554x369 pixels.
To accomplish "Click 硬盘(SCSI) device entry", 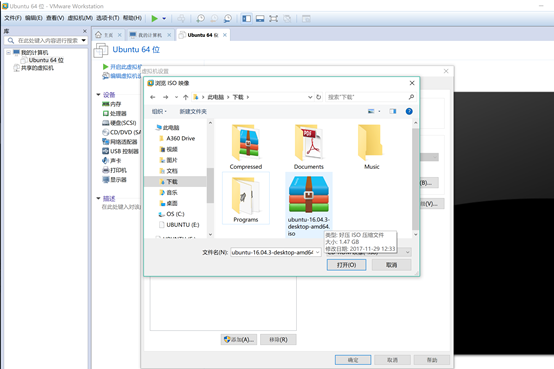I will (119, 123).
